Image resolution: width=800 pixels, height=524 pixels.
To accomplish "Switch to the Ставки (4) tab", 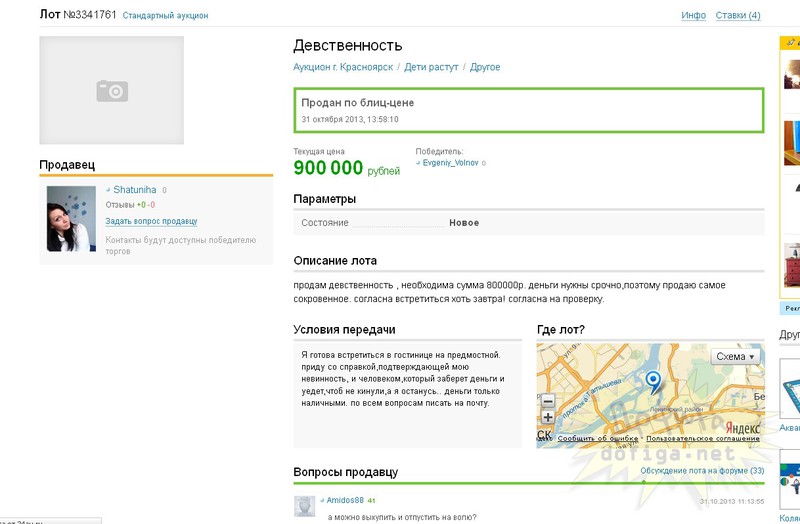I will click(x=738, y=15).
